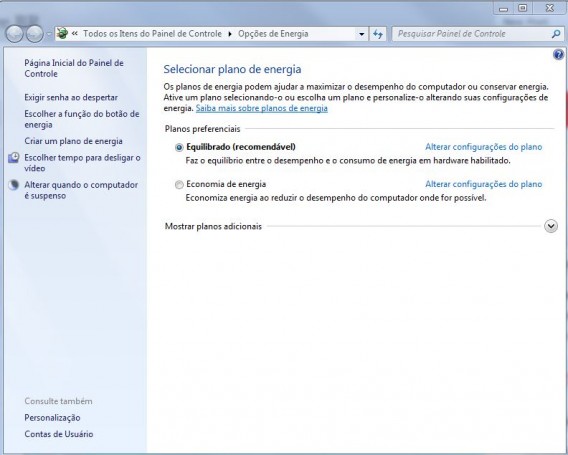Expand 'Mostrar planos adicionais' chevron
This screenshot has height=455, width=568.
pos(551,226)
